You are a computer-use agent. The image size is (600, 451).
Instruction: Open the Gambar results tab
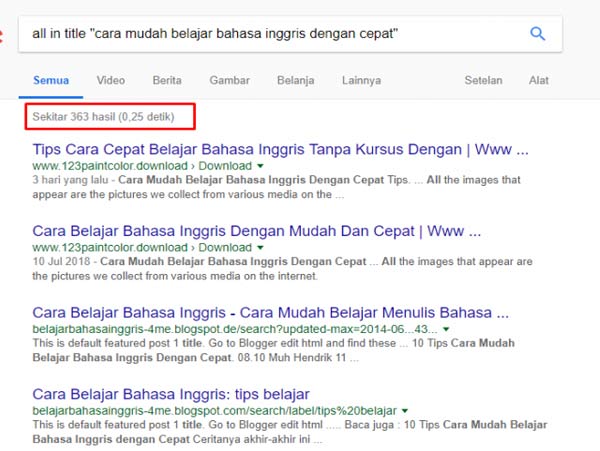click(230, 80)
